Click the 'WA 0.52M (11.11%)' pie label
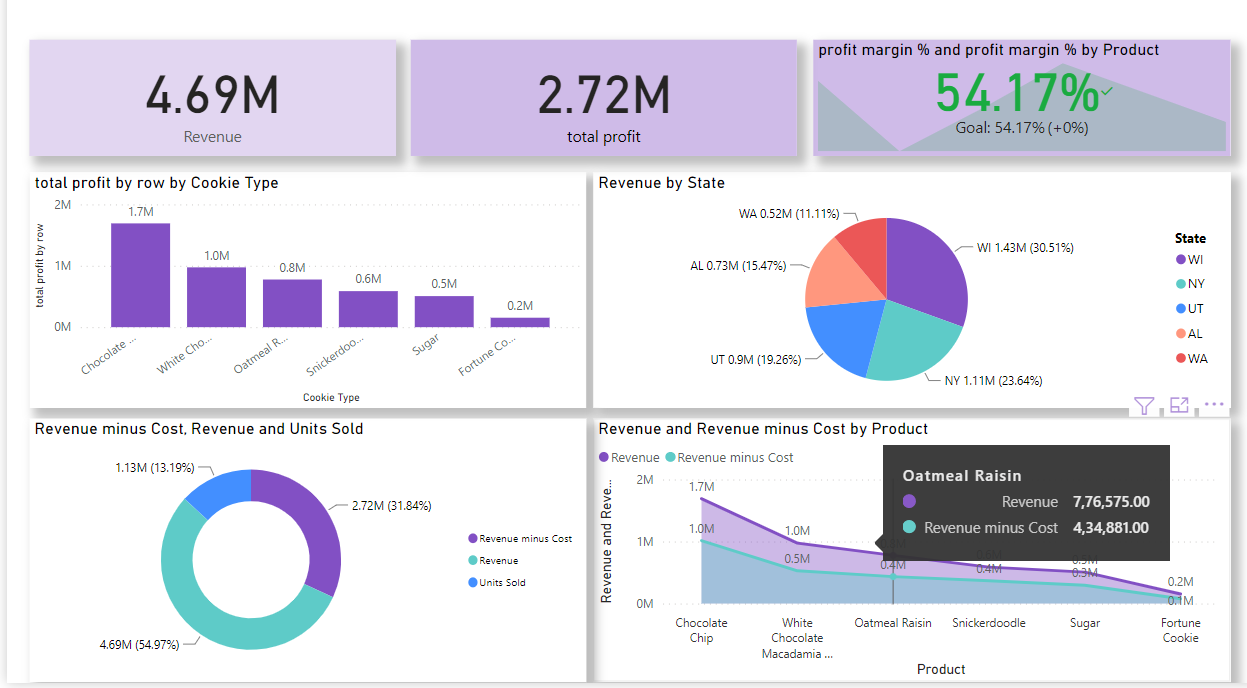The width and height of the screenshot is (1247, 688). click(789, 214)
